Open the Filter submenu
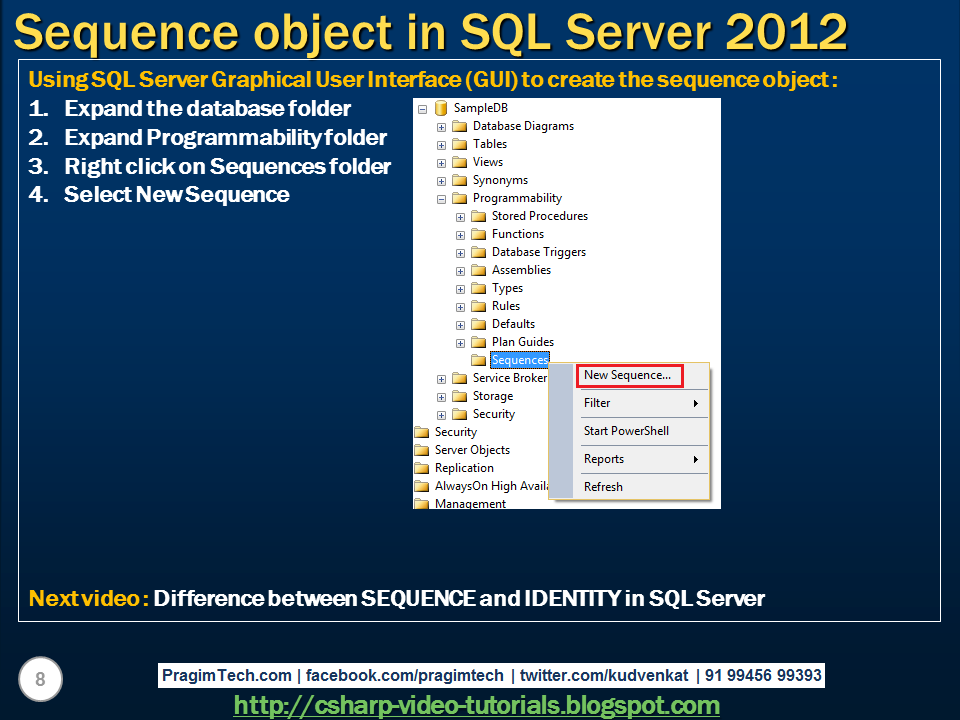This screenshot has width=960, height=720. (641, 403)
